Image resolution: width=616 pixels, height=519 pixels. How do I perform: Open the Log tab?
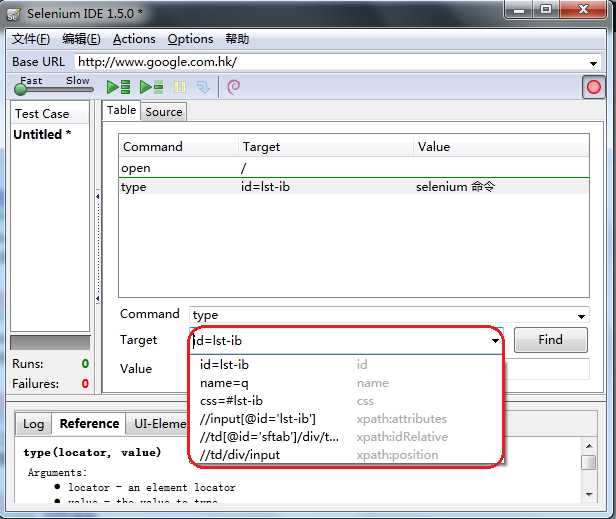point(33,424)
